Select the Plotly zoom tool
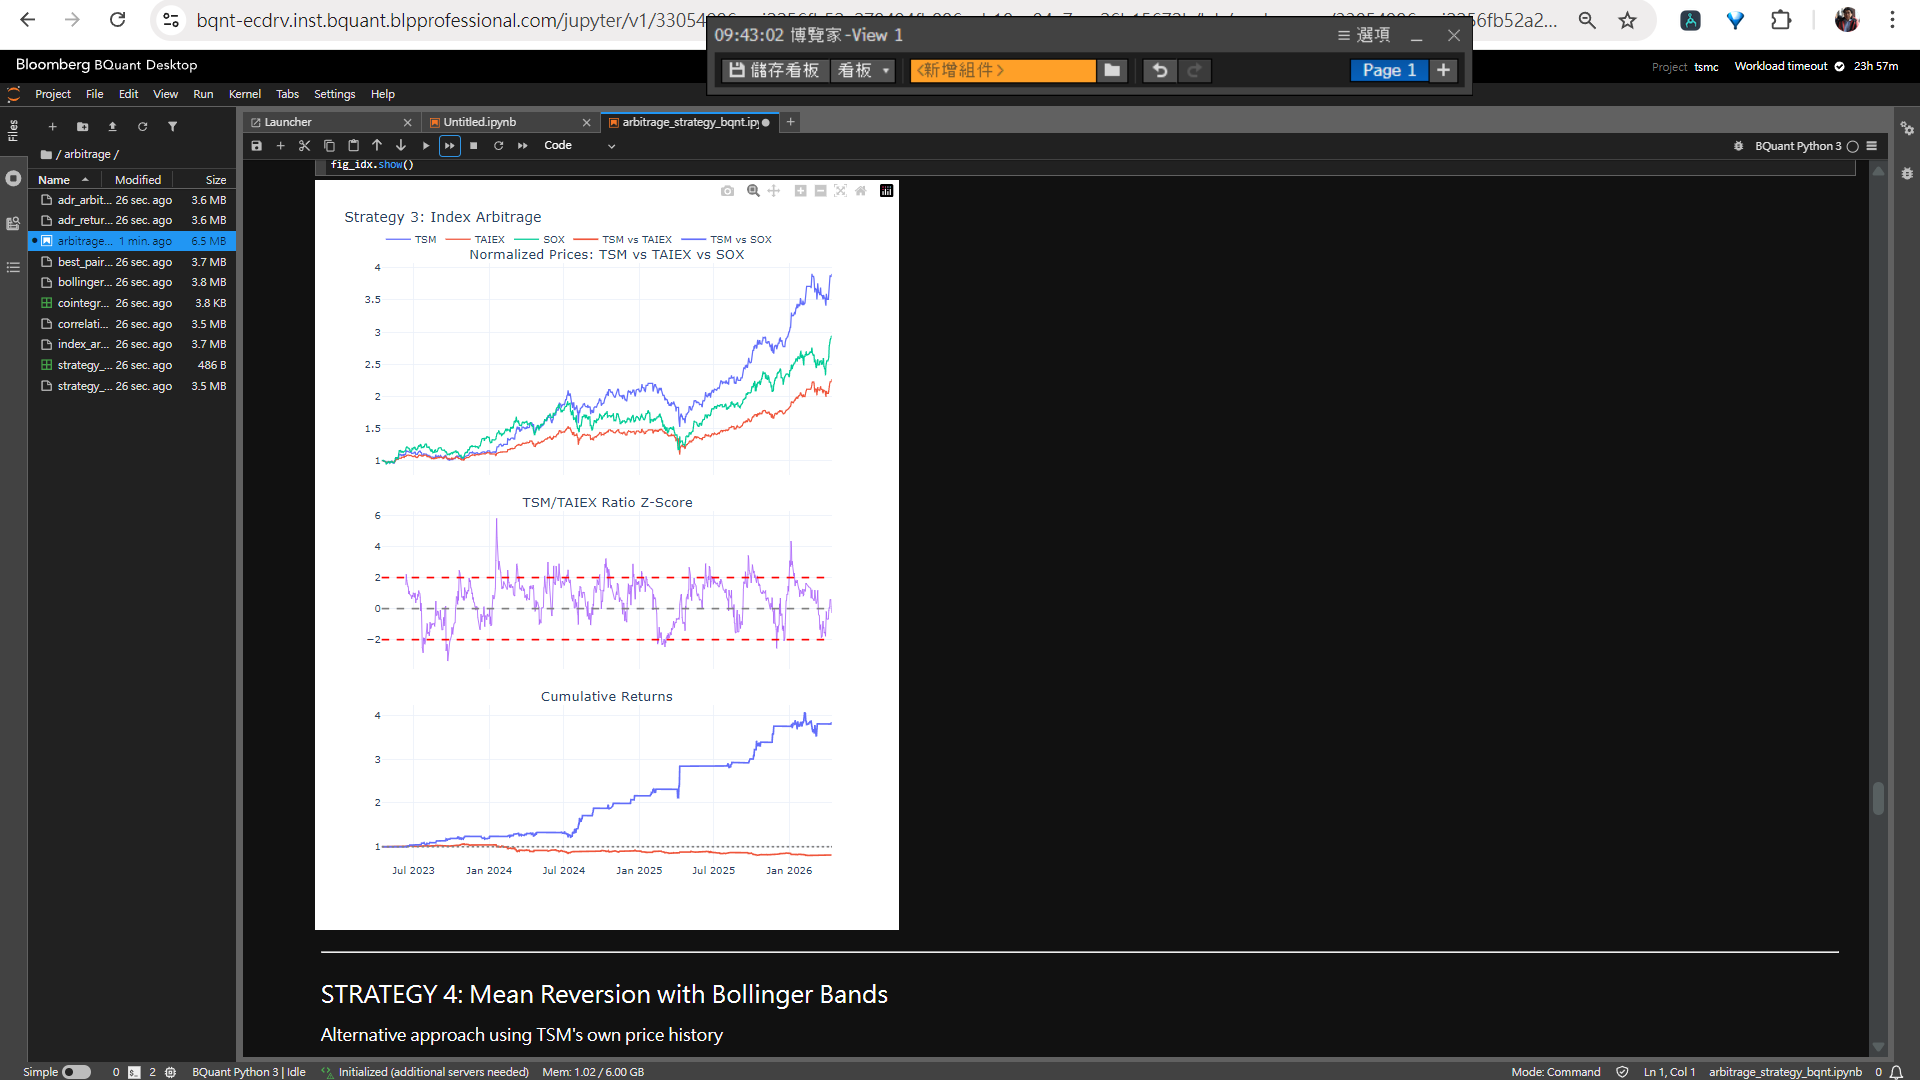This screenshot has height=1080, width=1920. pos(753,191)
